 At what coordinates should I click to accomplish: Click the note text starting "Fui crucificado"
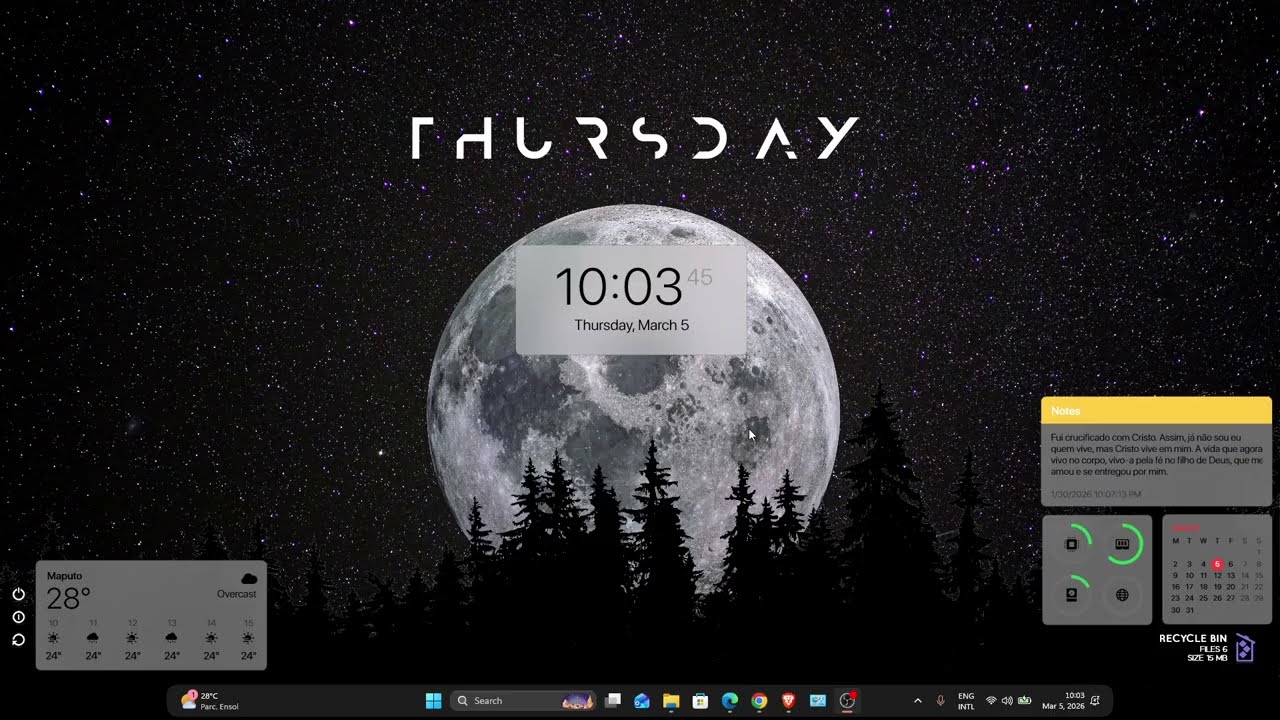tap(1156, 455)
